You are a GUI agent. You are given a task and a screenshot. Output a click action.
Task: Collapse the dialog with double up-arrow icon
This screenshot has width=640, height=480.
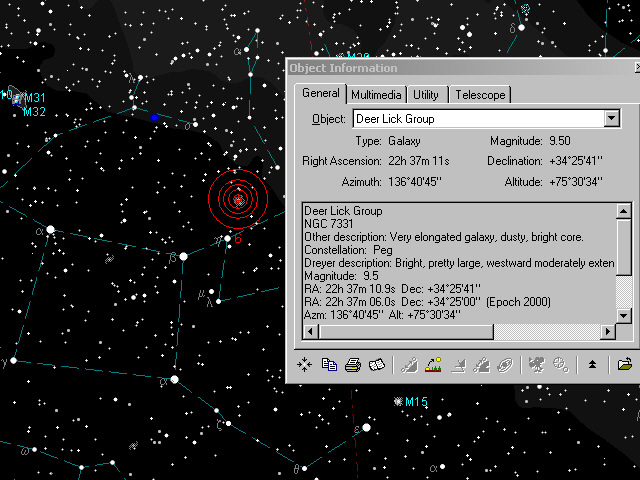[x=592, y=364]
